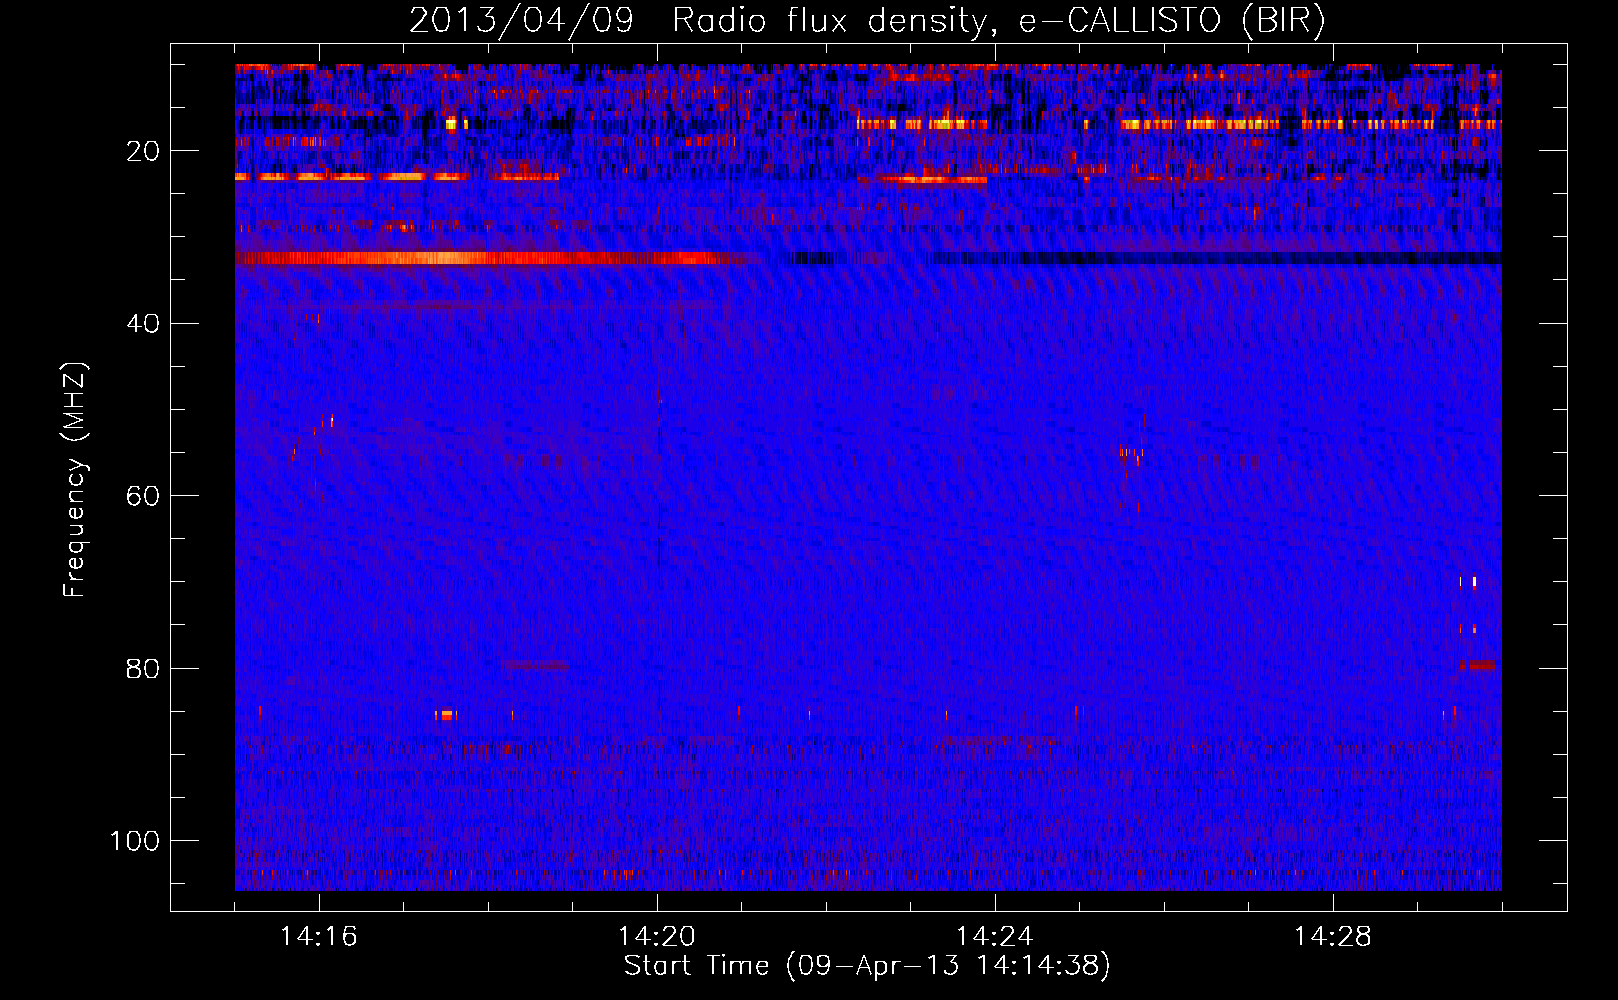This screenshot has height=1000, width=1618.
Task: Click the 'Frequency (MHZ)' axis label
Action: [75, 480]
